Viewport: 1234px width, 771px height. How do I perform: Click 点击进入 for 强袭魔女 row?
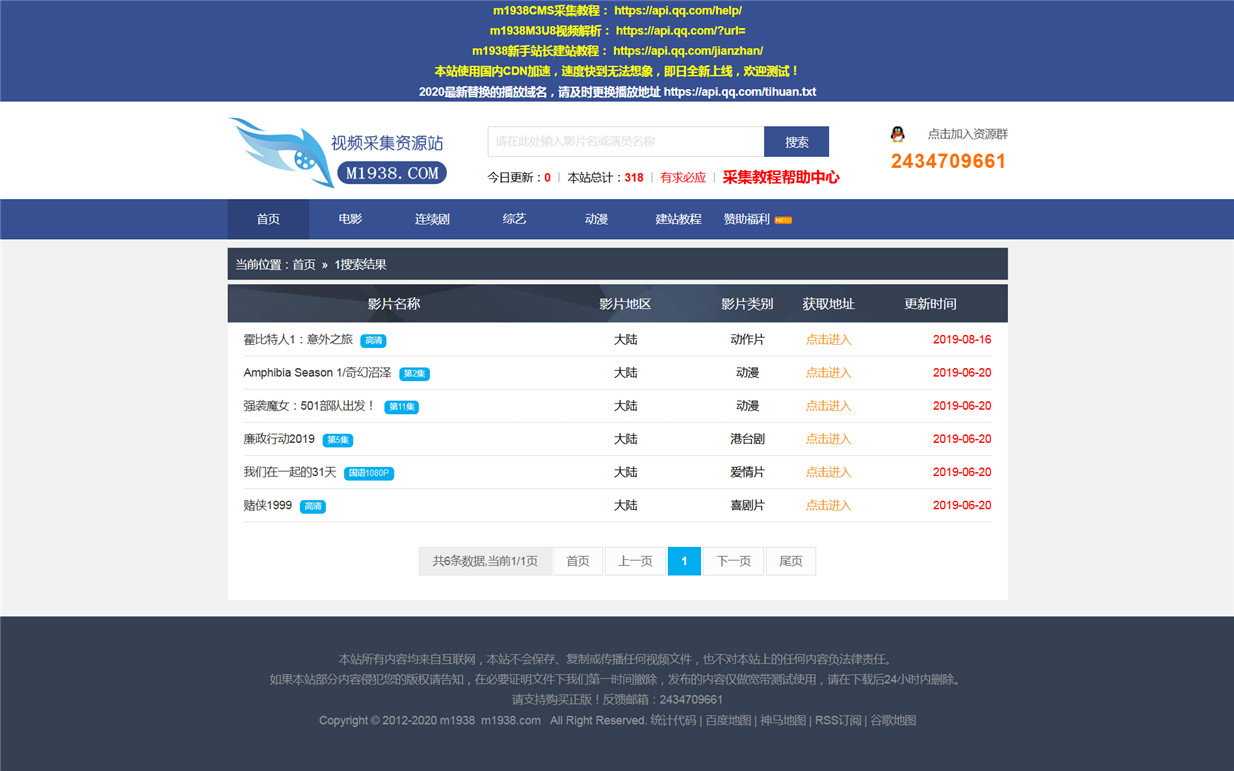pos(829,406)
